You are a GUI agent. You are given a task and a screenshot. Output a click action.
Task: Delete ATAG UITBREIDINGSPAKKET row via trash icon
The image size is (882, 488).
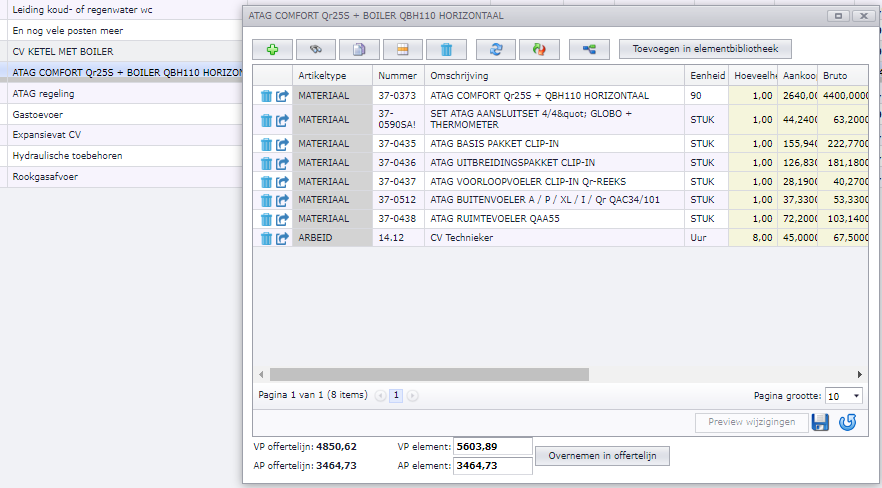tap(267, 163)
